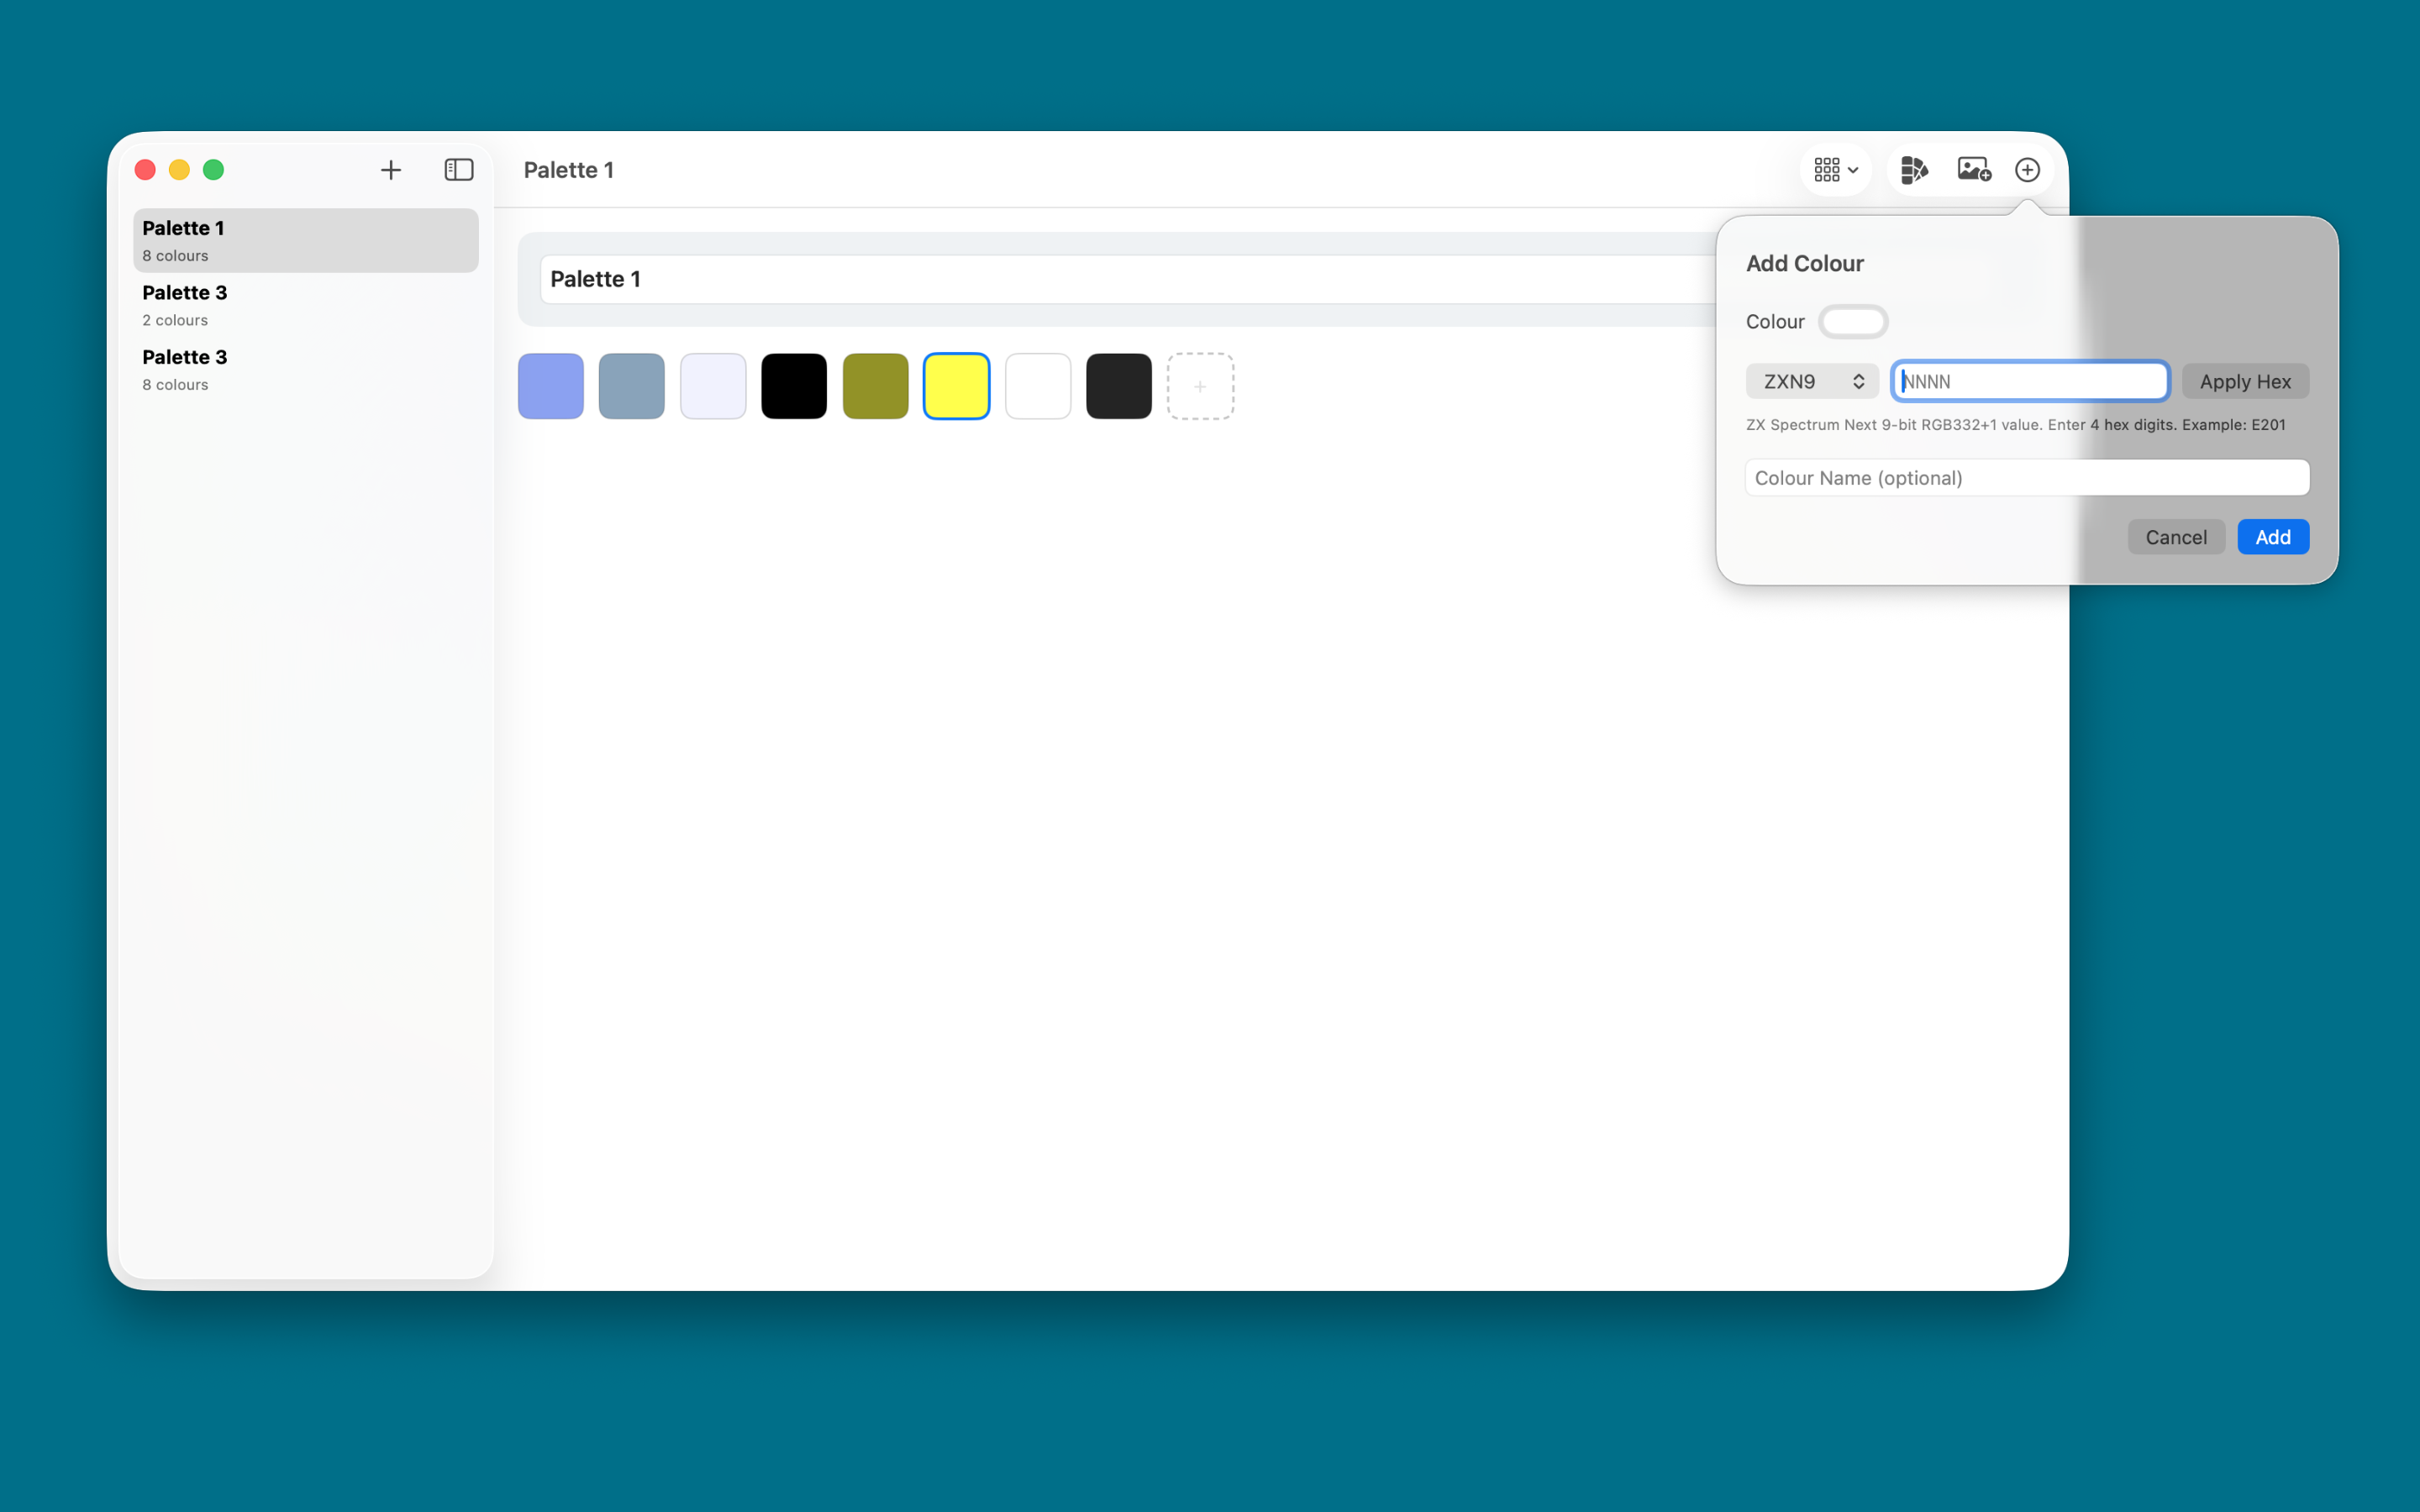2420x1512 pixels.
Task: Open the colour well in the Add Colour dialog
Action: tap(1852, 321)
